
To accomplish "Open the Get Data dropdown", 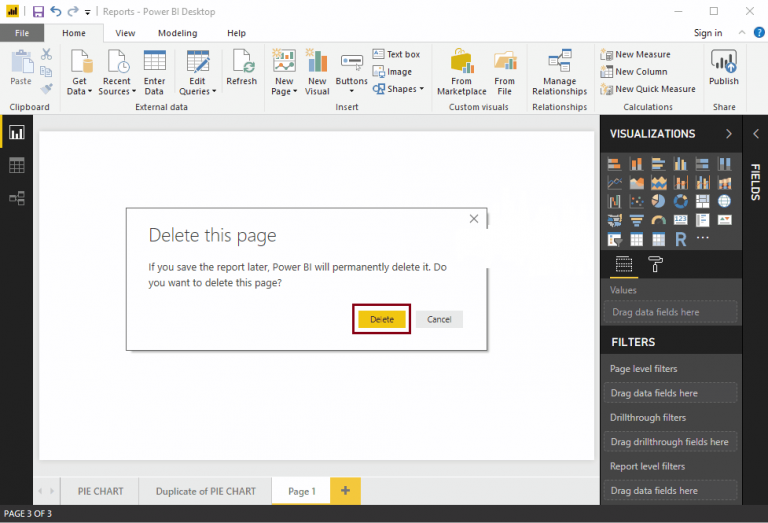I will pos(79,73).
